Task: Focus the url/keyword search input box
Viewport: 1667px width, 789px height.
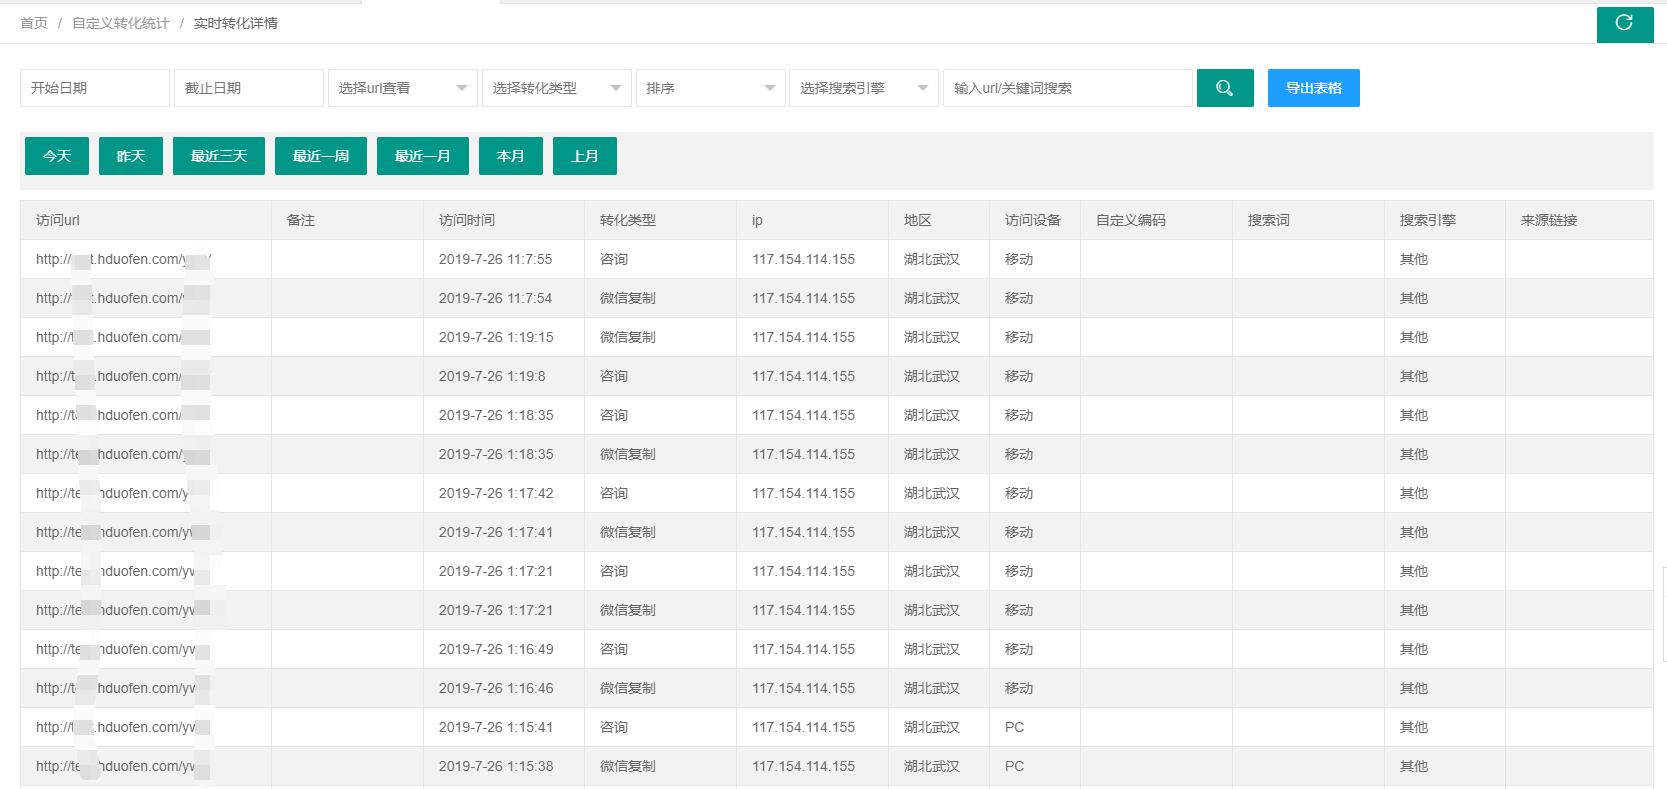Action: [x=1067, y=88]
